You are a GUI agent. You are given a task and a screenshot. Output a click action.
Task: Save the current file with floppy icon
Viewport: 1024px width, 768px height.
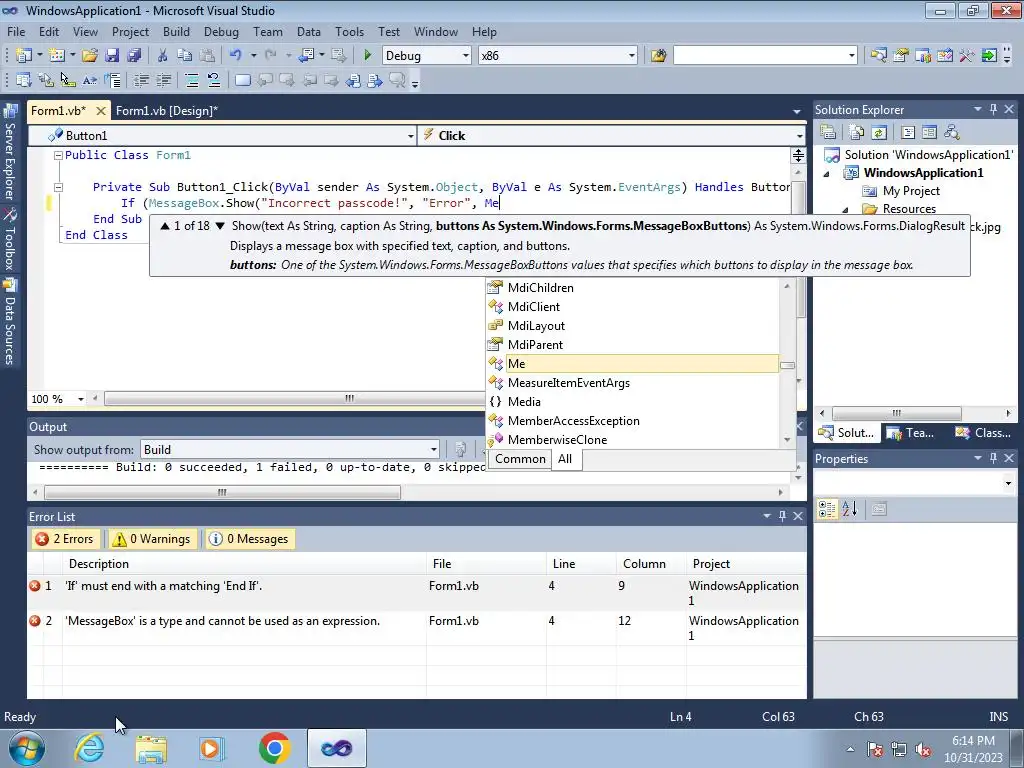click(x=112, y=56)
